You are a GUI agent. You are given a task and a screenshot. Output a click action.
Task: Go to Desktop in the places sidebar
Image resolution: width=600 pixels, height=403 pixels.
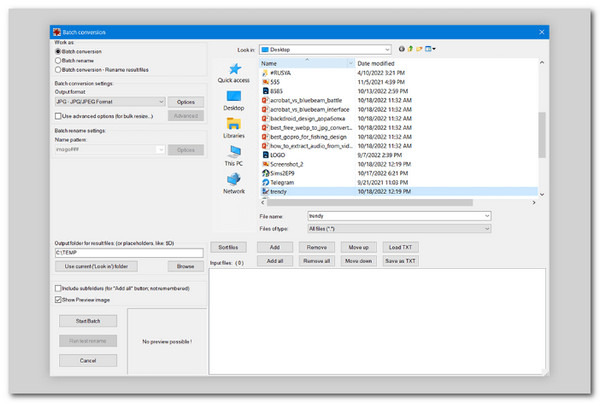pyautogui.click(x=233, y=99)
